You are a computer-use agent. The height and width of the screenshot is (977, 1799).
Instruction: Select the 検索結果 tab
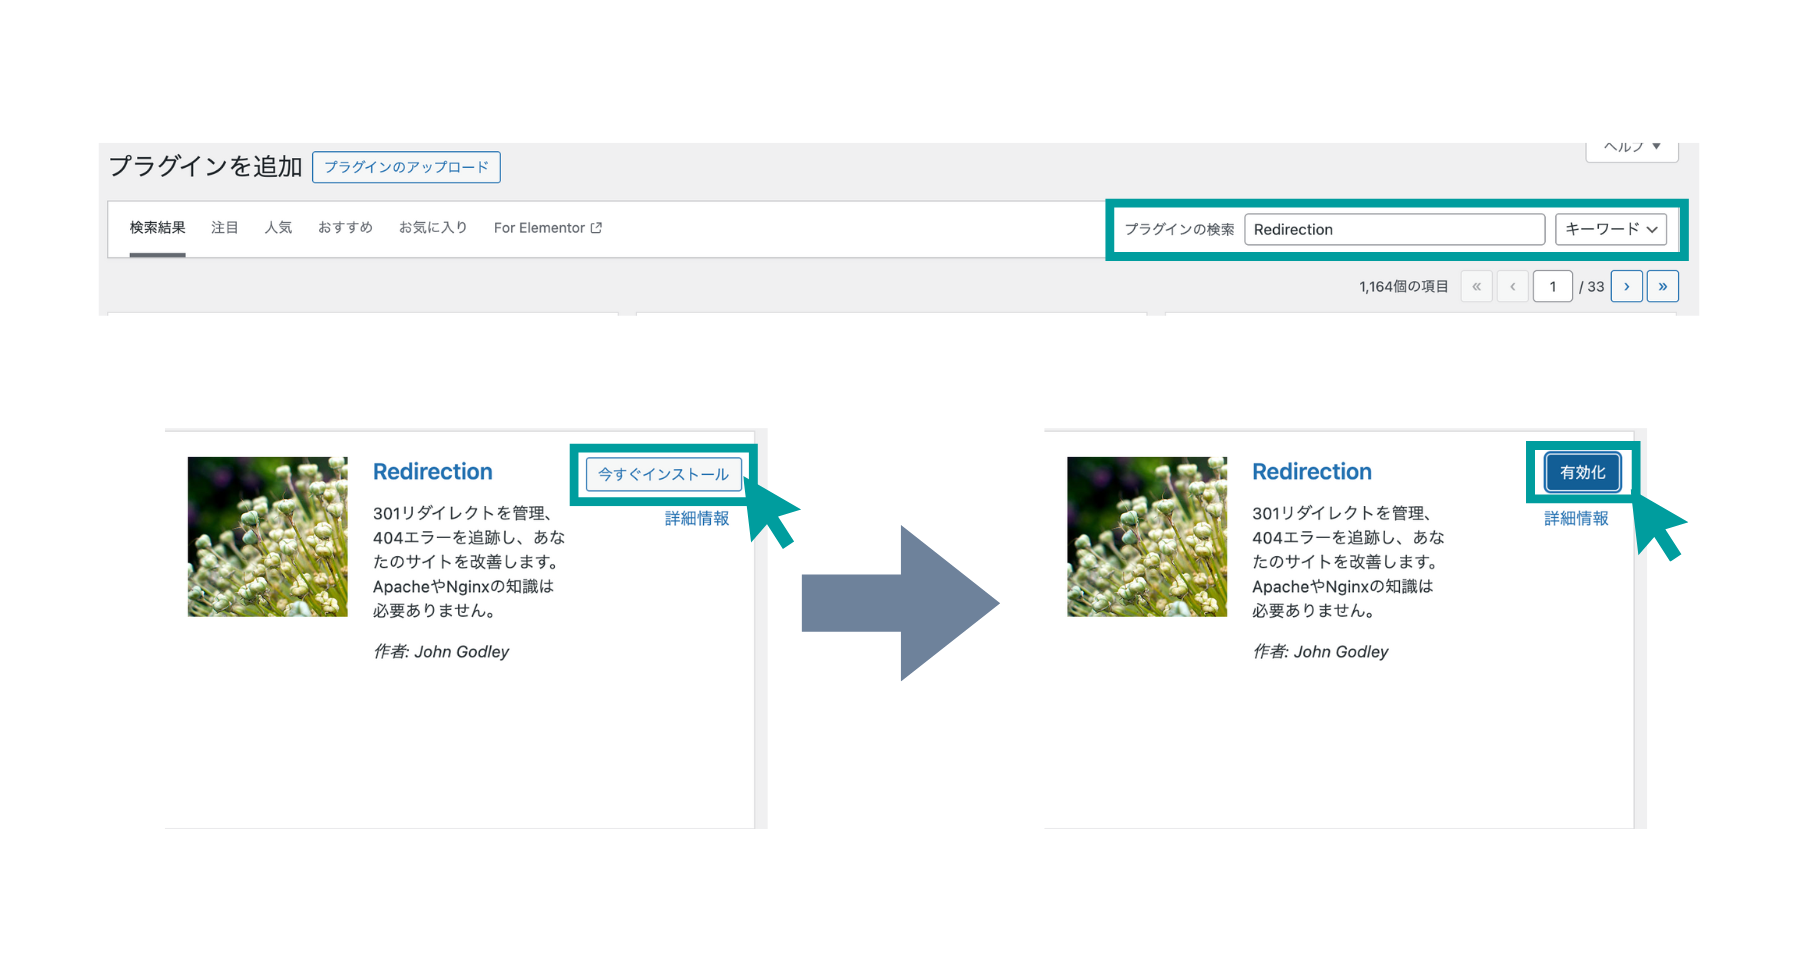158,228
